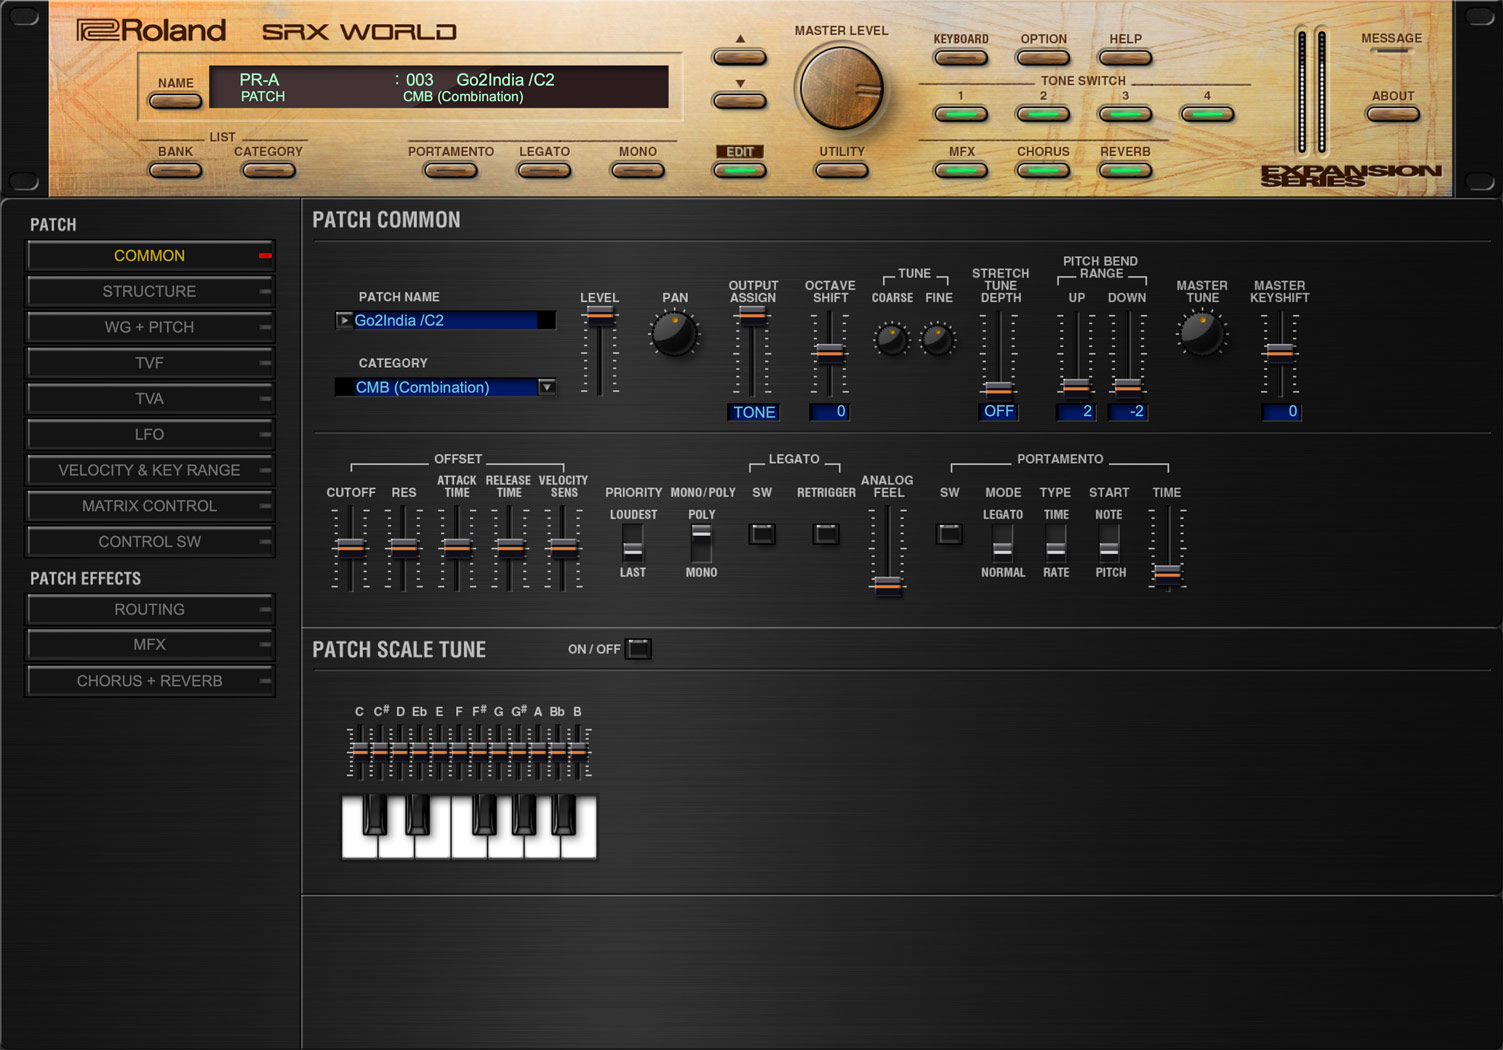The width and height of the screenshot is (1503, 1050).
Task: Toggle Tone Switch 1
Action: pyautogui.click(x=960, y=115)
